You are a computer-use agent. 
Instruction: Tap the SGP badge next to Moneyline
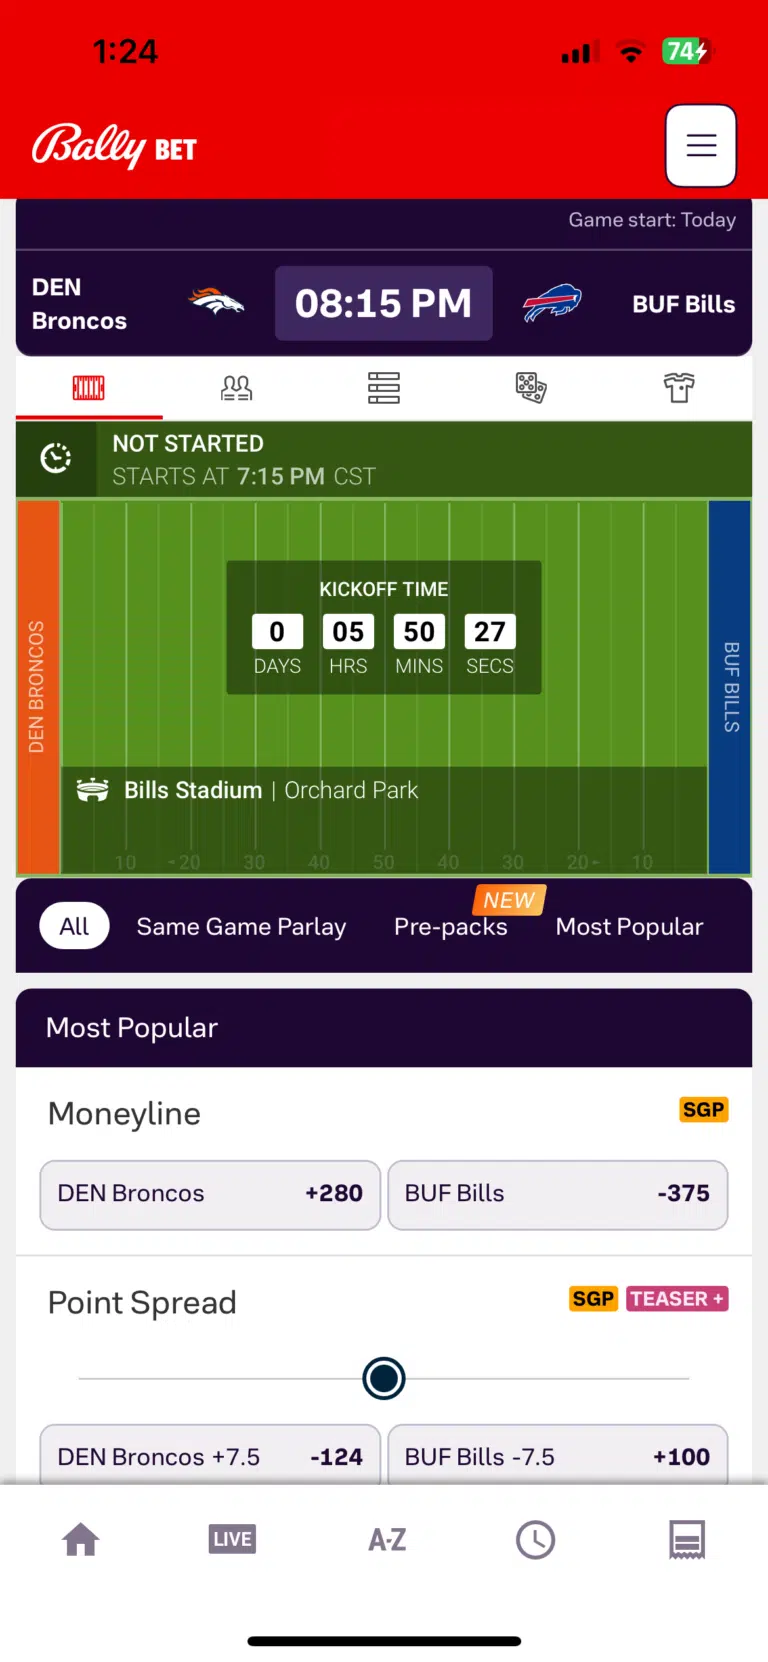pyautogui.click(x=703, y=1109)
